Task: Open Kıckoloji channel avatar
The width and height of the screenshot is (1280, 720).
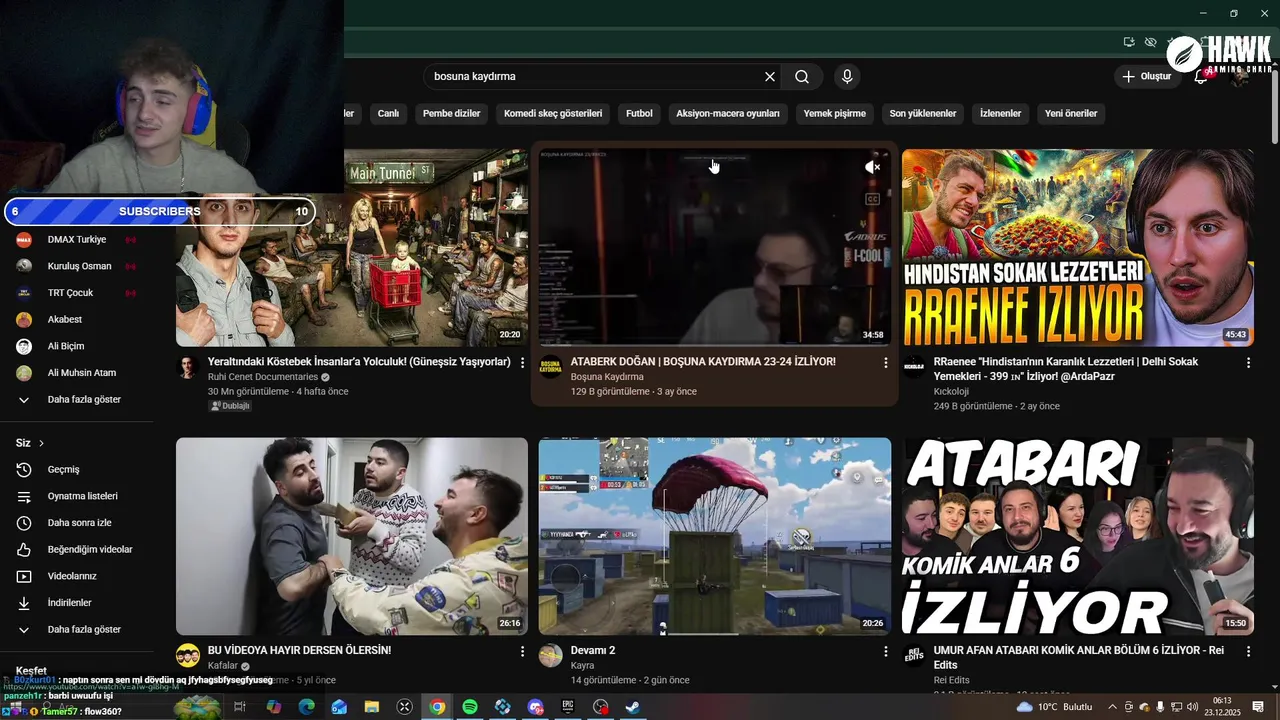Action: [x=914, y=367]
